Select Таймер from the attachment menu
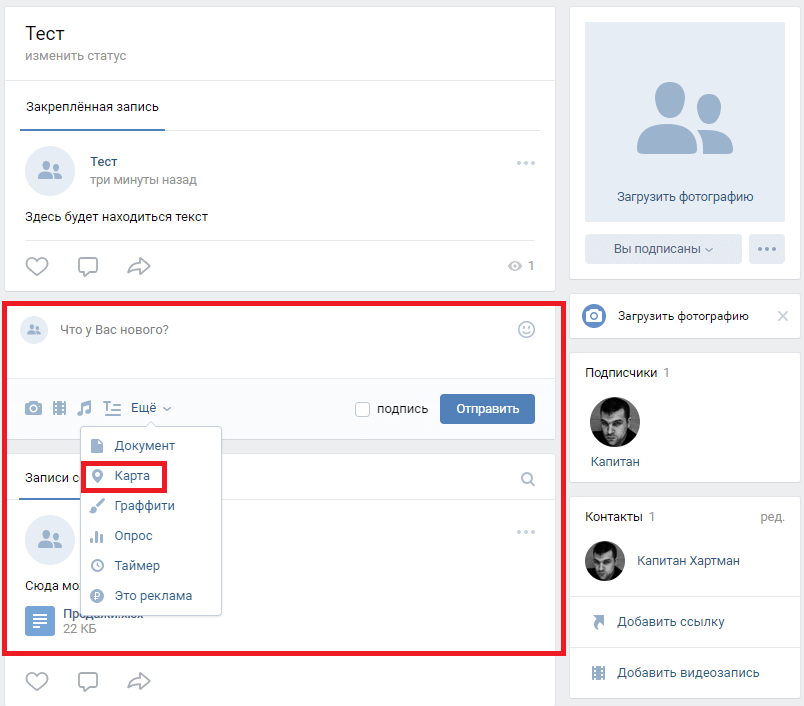 pyautogui.click(x=137, y=566)
